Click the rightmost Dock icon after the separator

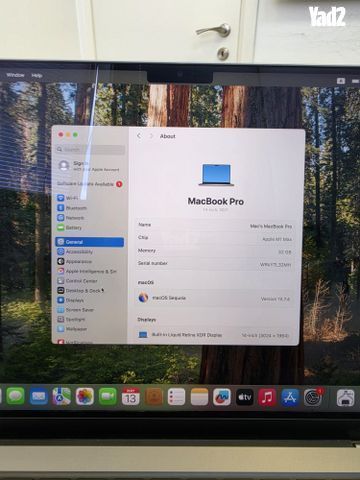coord(345,398)
